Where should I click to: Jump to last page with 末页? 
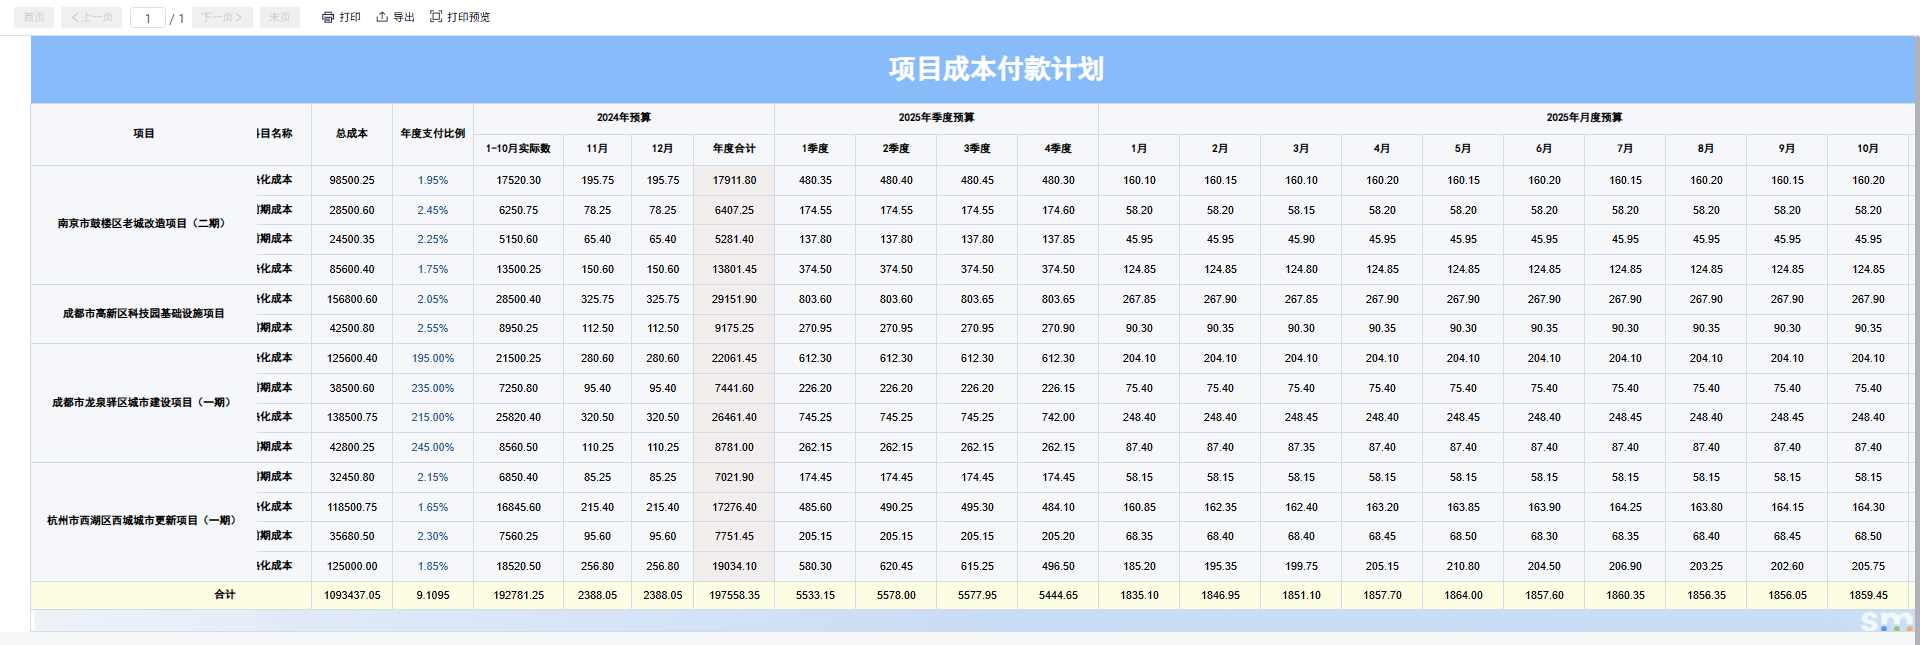pyautogui.click(x=279, y=17)
